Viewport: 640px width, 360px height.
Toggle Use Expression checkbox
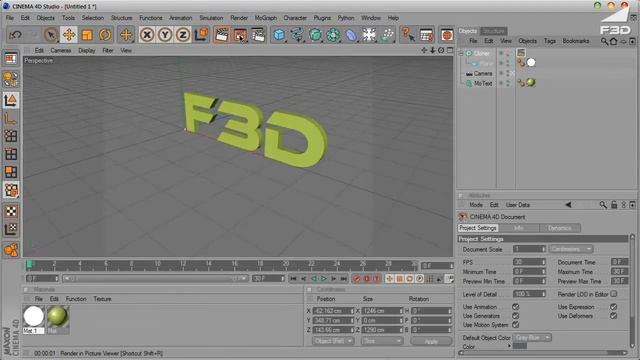613,307
